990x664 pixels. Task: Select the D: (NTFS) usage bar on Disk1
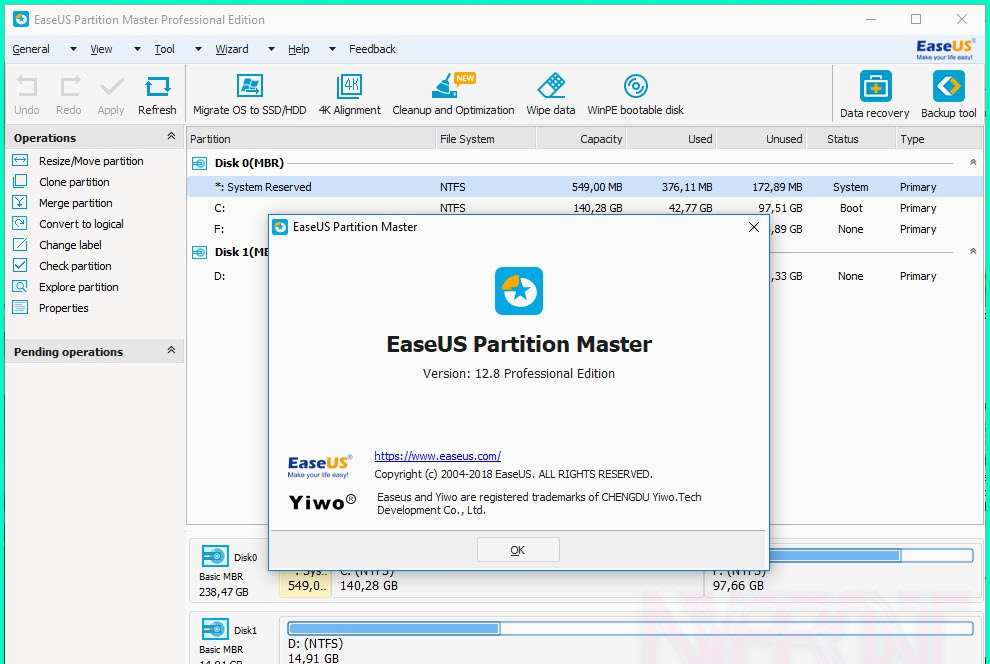(630, 629)
